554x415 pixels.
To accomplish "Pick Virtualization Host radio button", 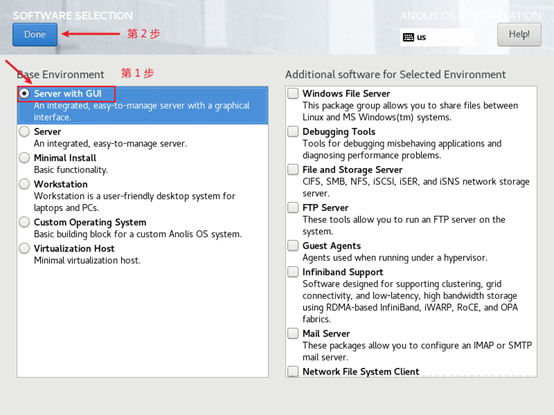I will [x=24, y=248].
